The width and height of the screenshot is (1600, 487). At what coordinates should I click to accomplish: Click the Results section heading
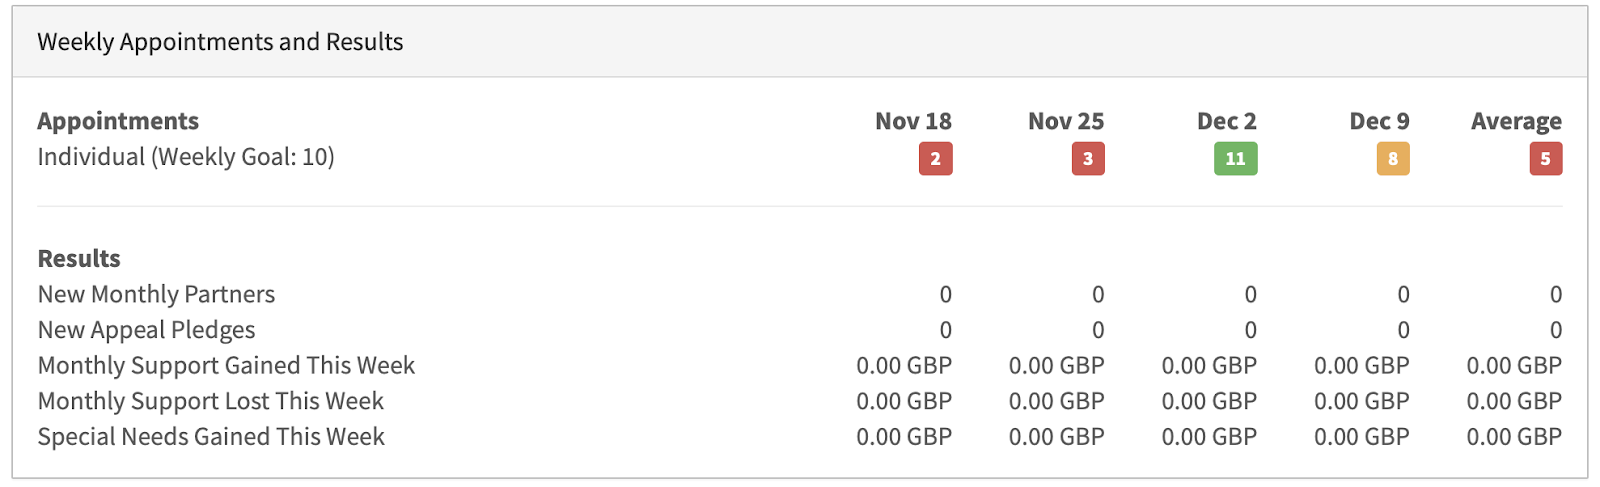pos(79,258)
